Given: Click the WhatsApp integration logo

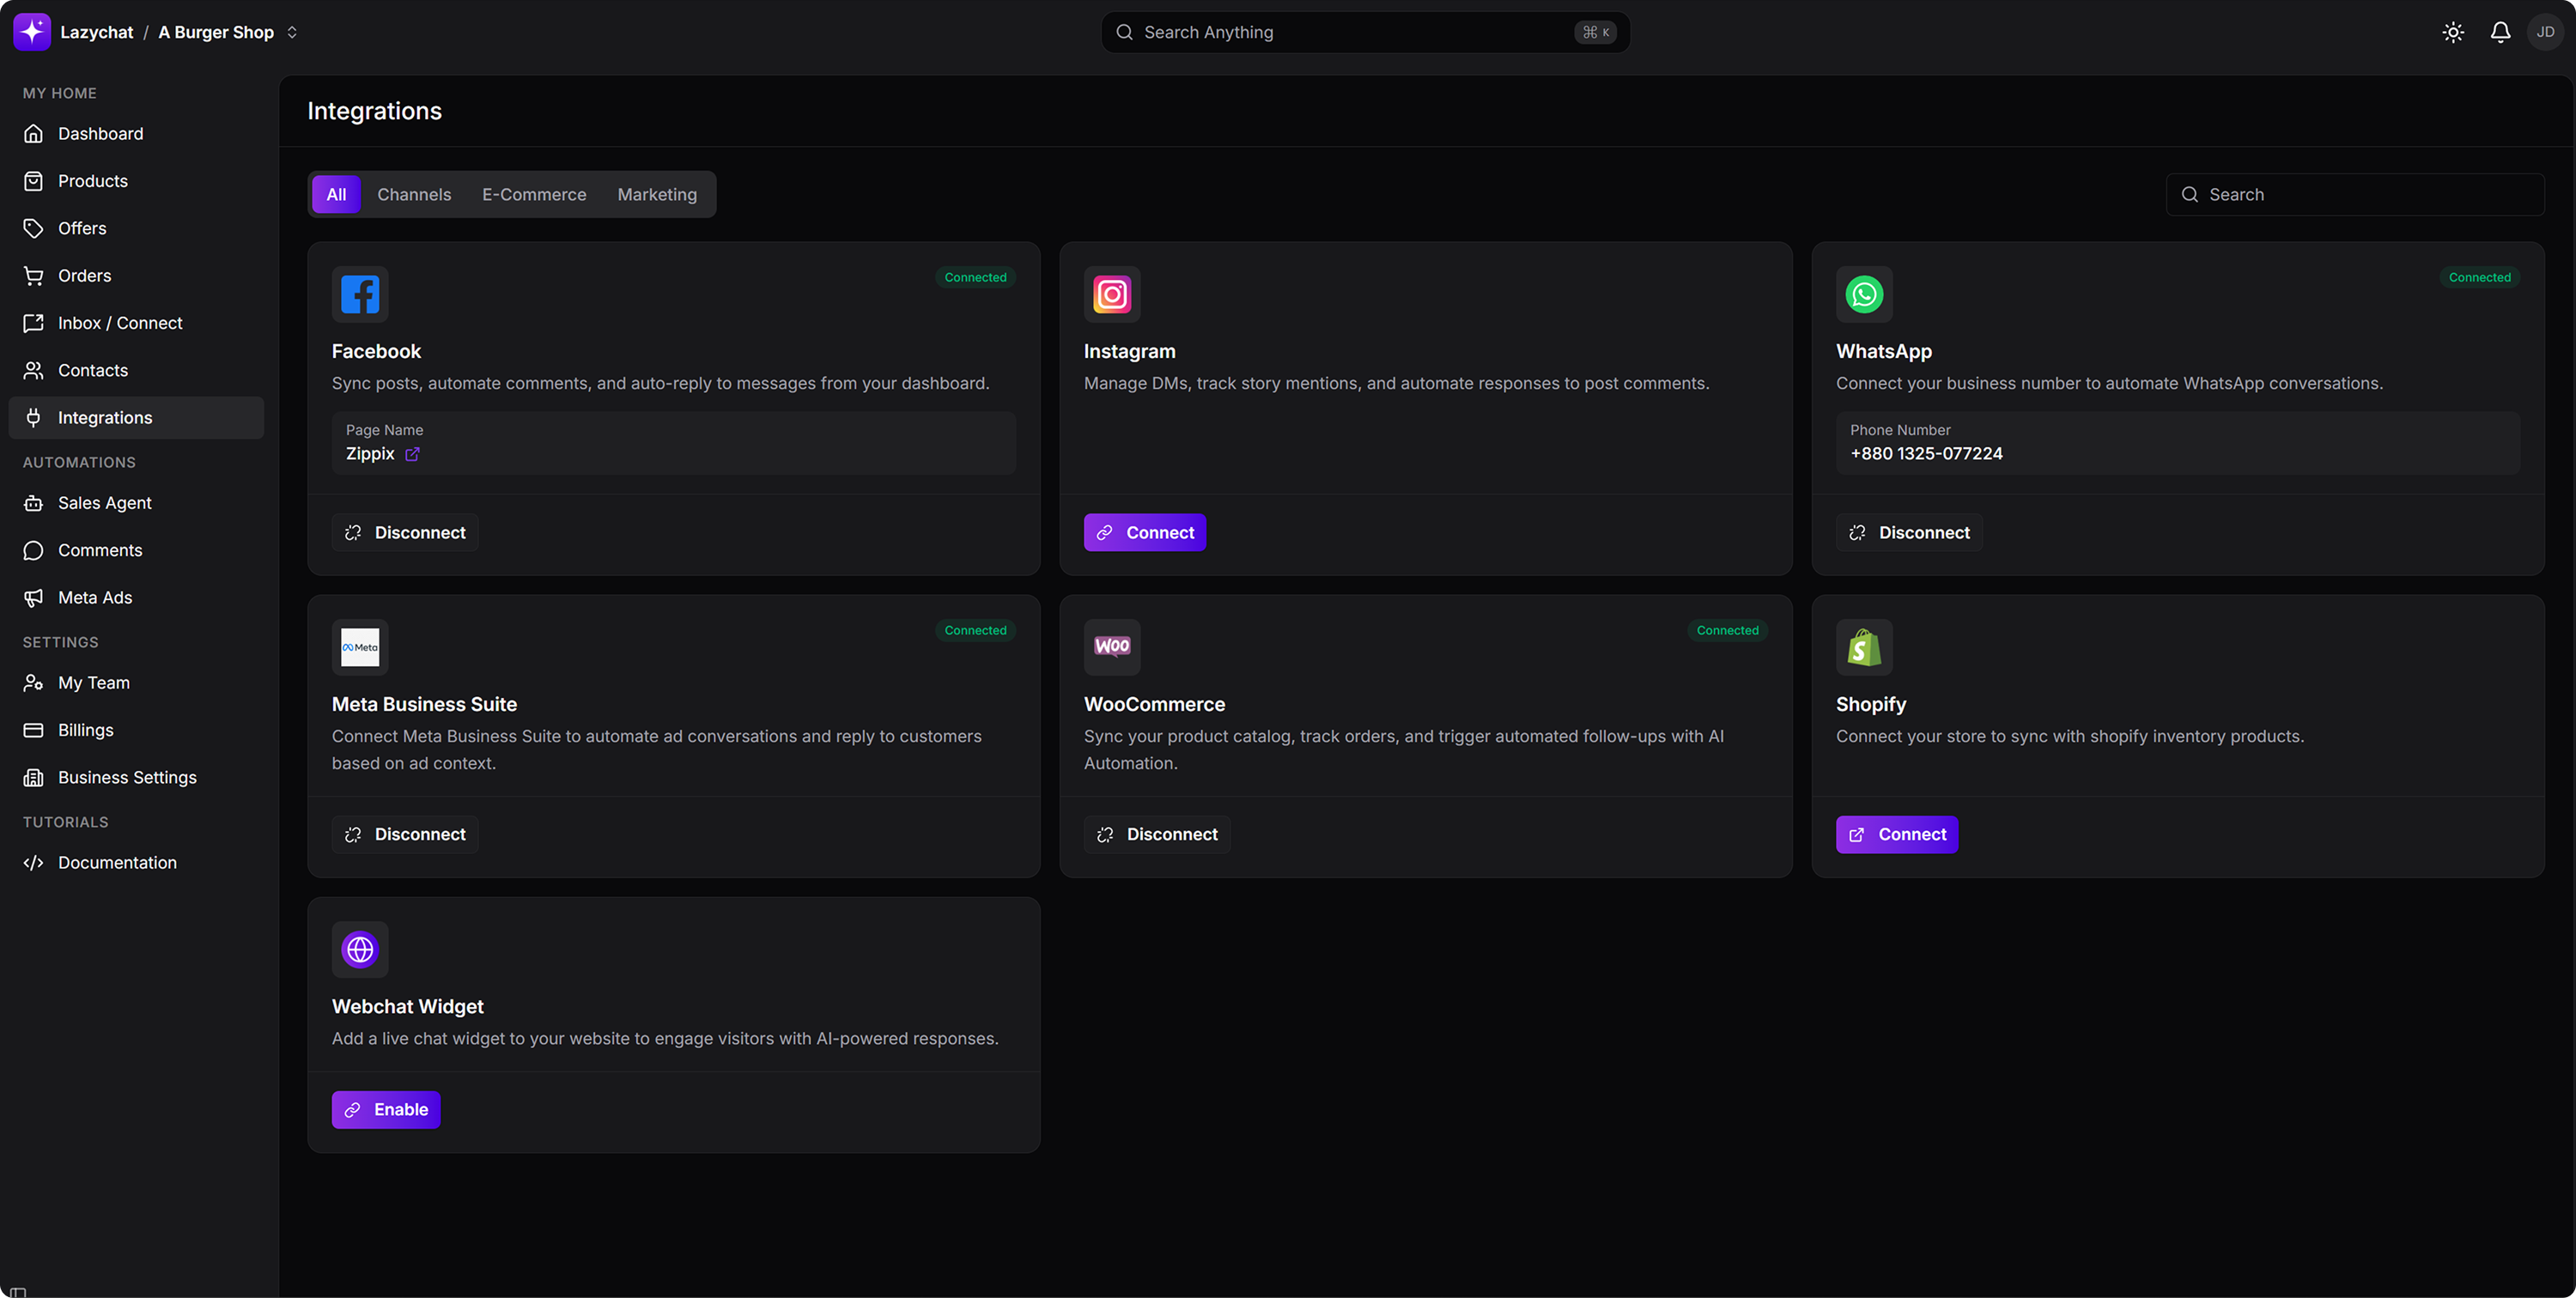Looking at the screenshot, I should [x=1863, y=294].
